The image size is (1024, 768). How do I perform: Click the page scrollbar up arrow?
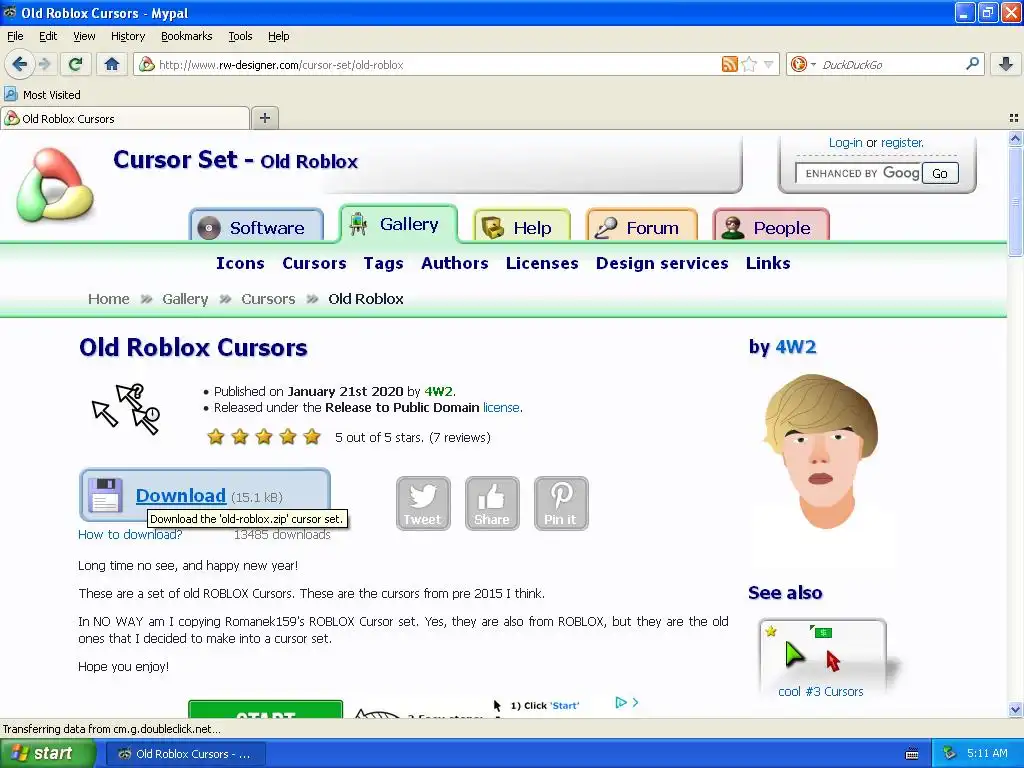coord(1015,138)
